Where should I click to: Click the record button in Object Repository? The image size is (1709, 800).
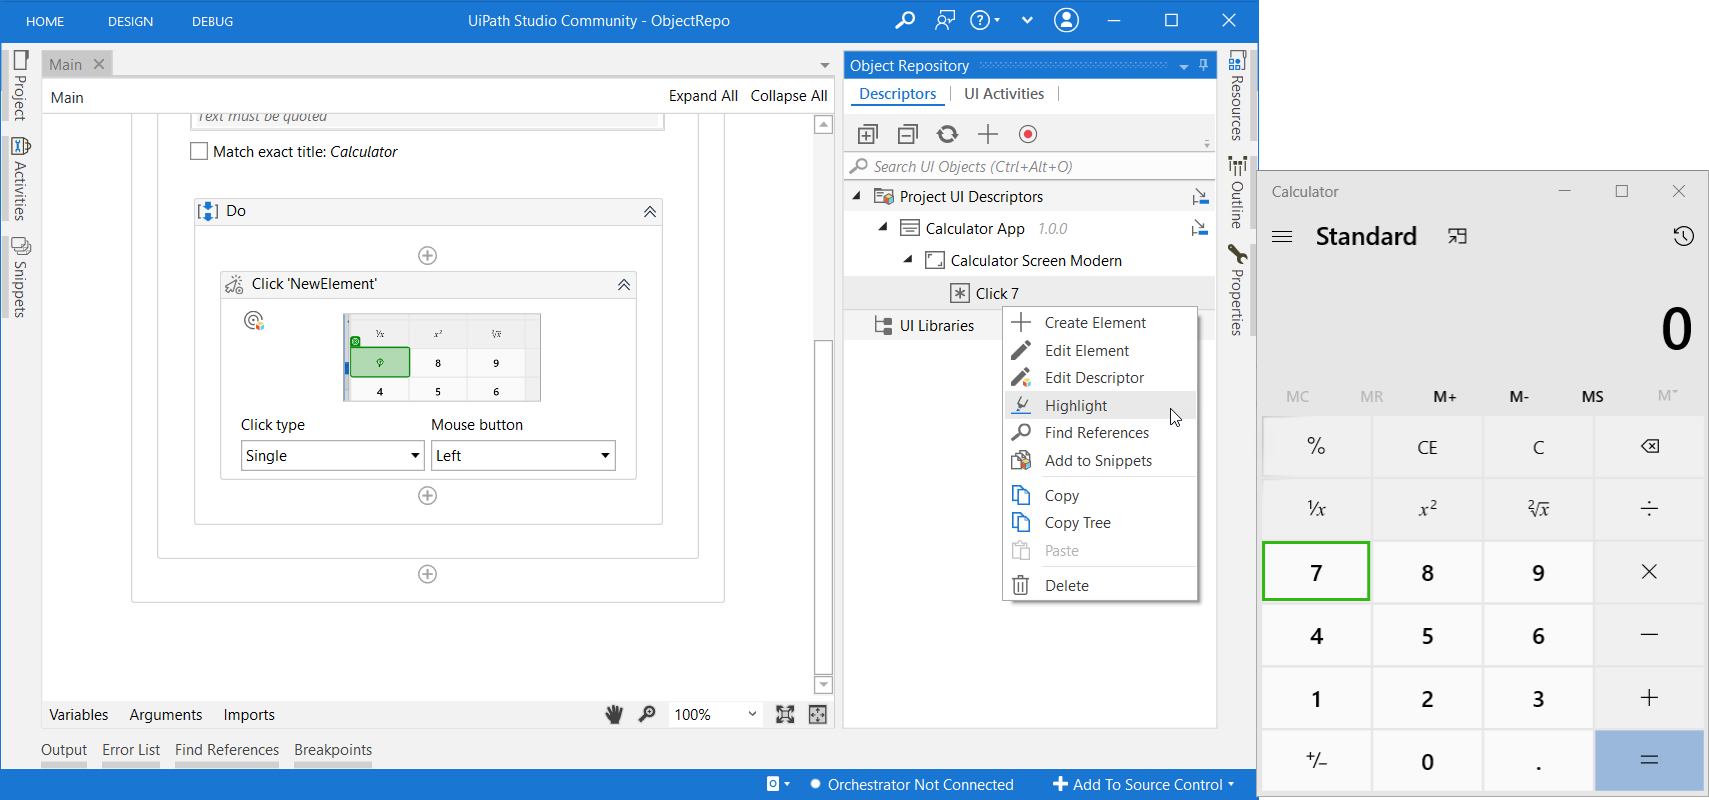(1028, 134)
